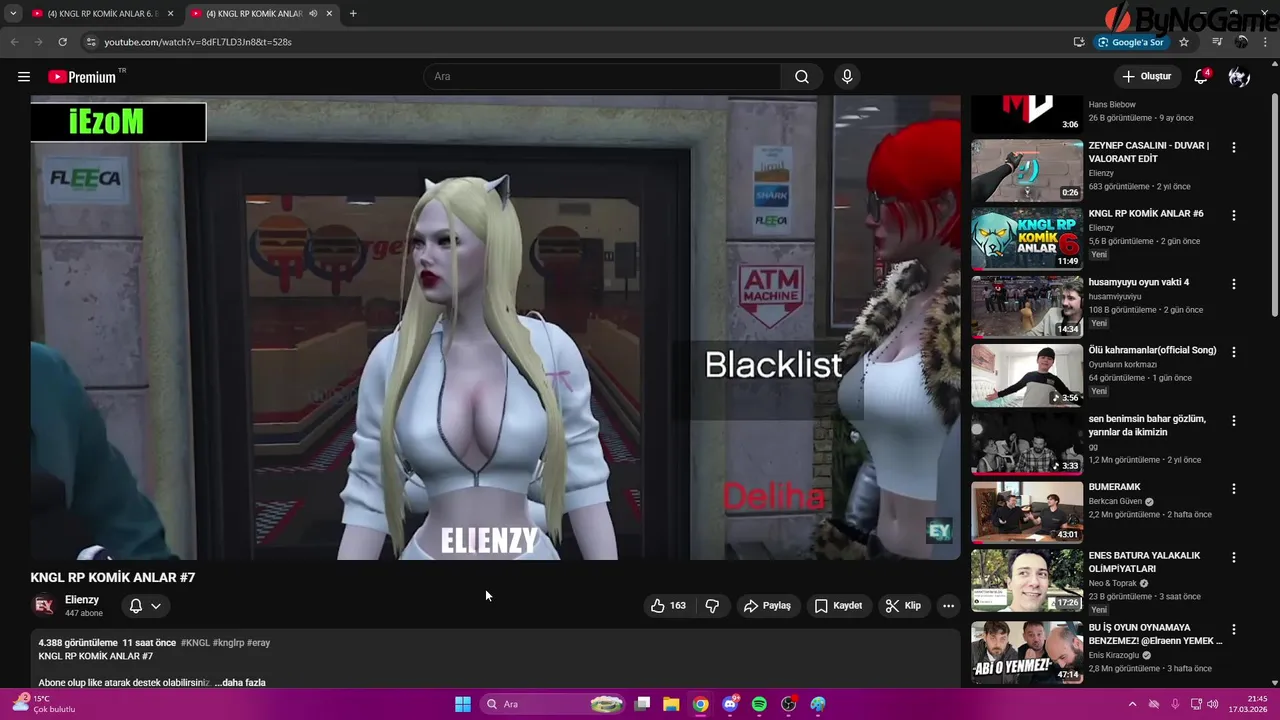Open options menu for Ölü kahramanlar video
Viewport: 1280px width, 720px height.
[1233, 352]
